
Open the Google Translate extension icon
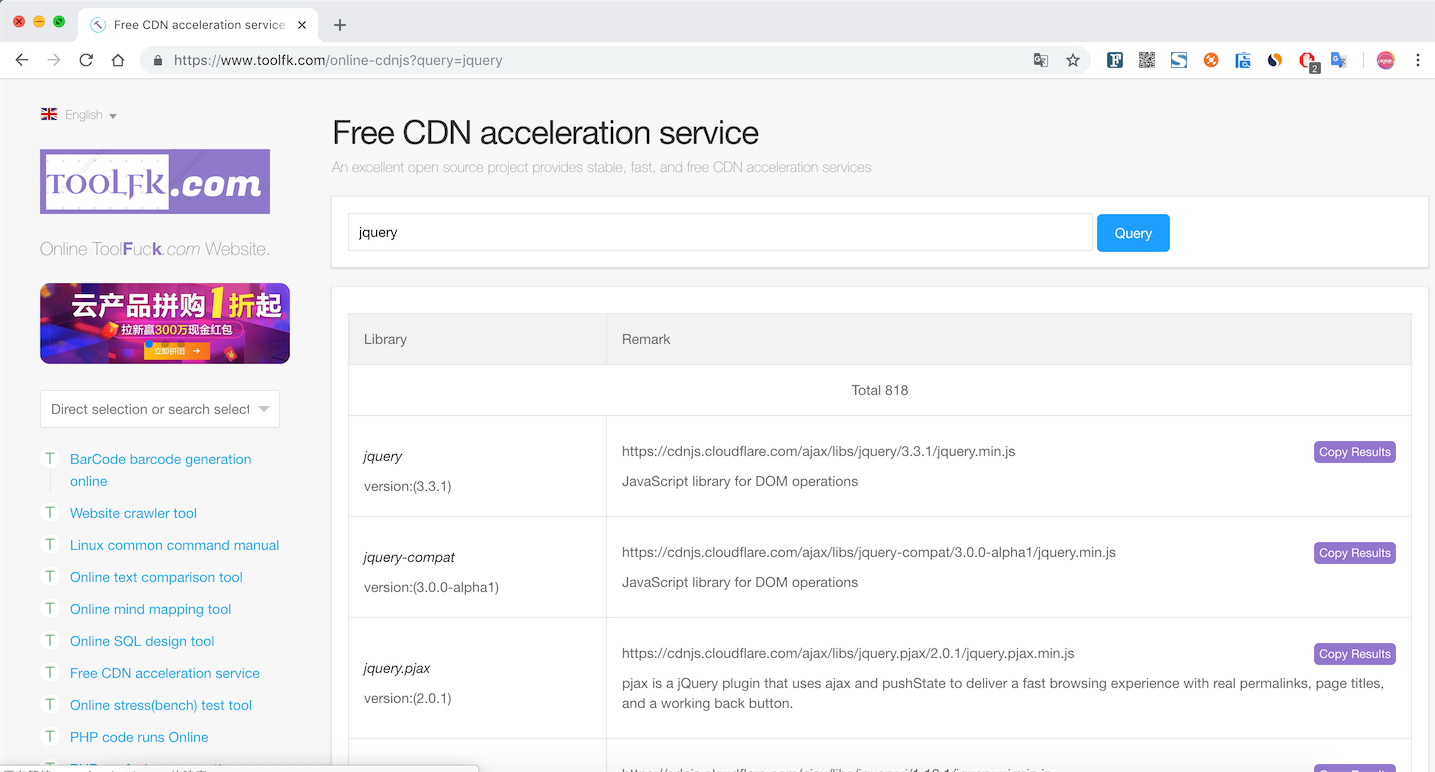(1339, 60)
